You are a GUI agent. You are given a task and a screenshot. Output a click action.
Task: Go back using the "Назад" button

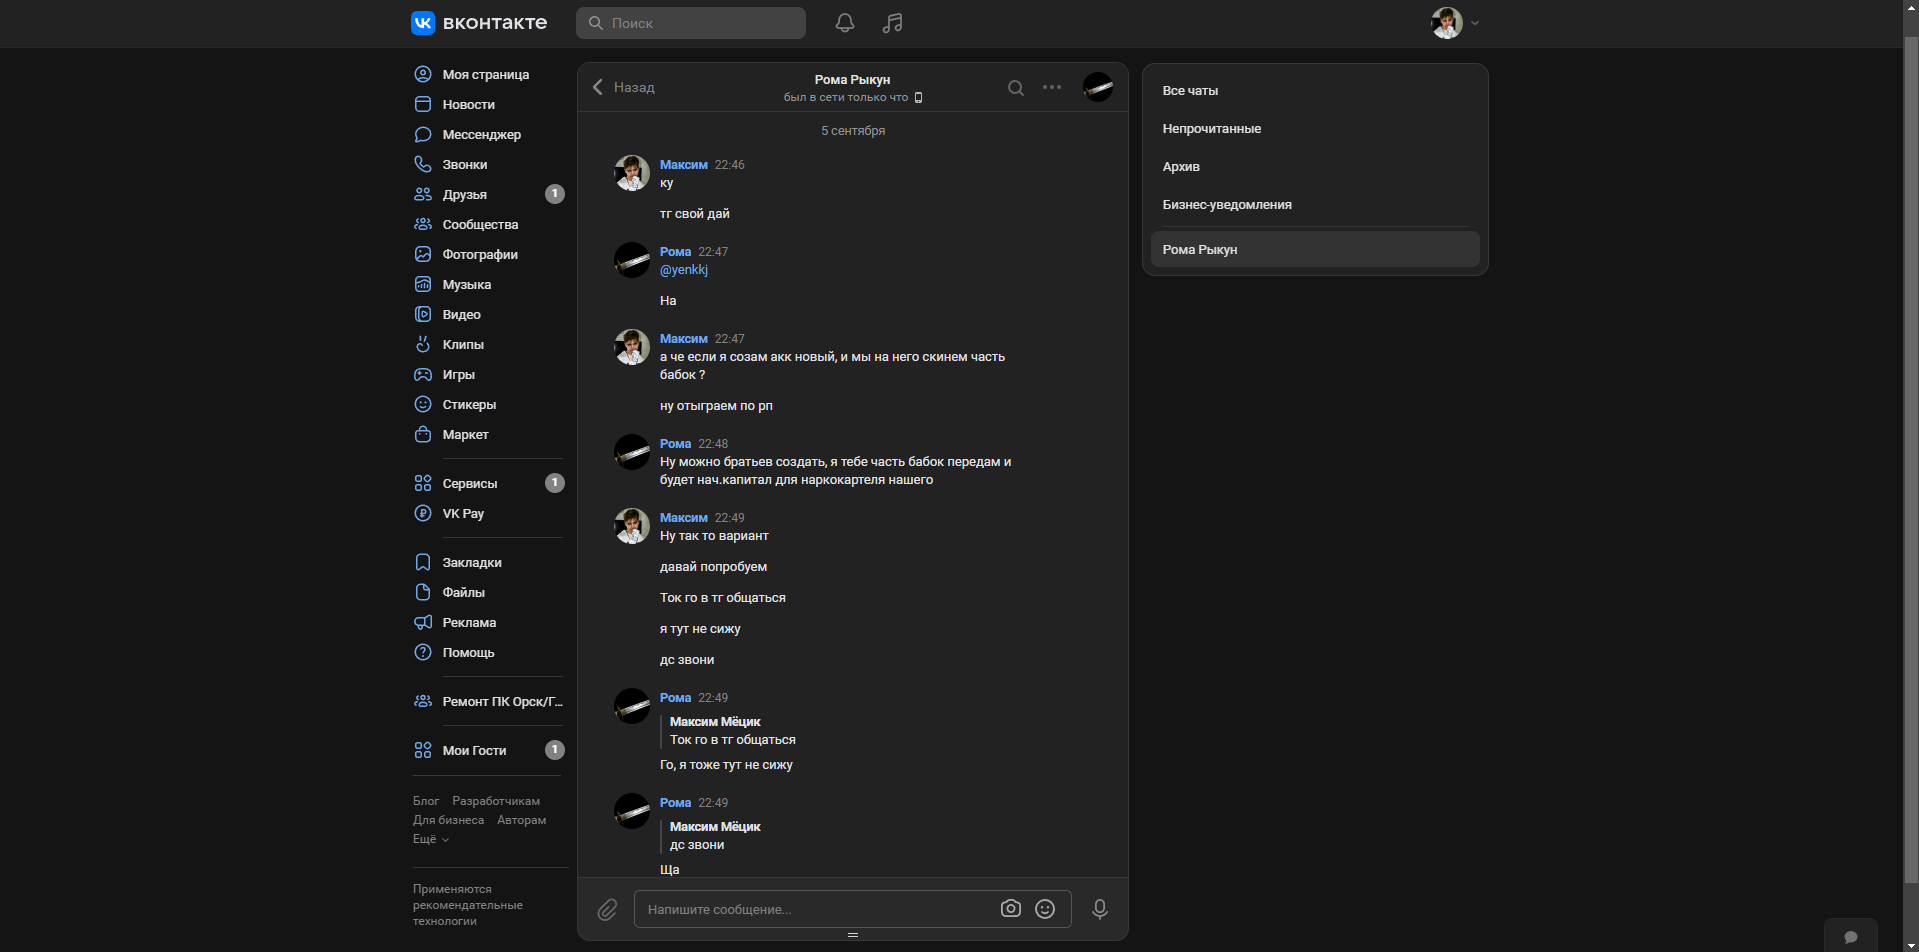(x=623, y=88)
